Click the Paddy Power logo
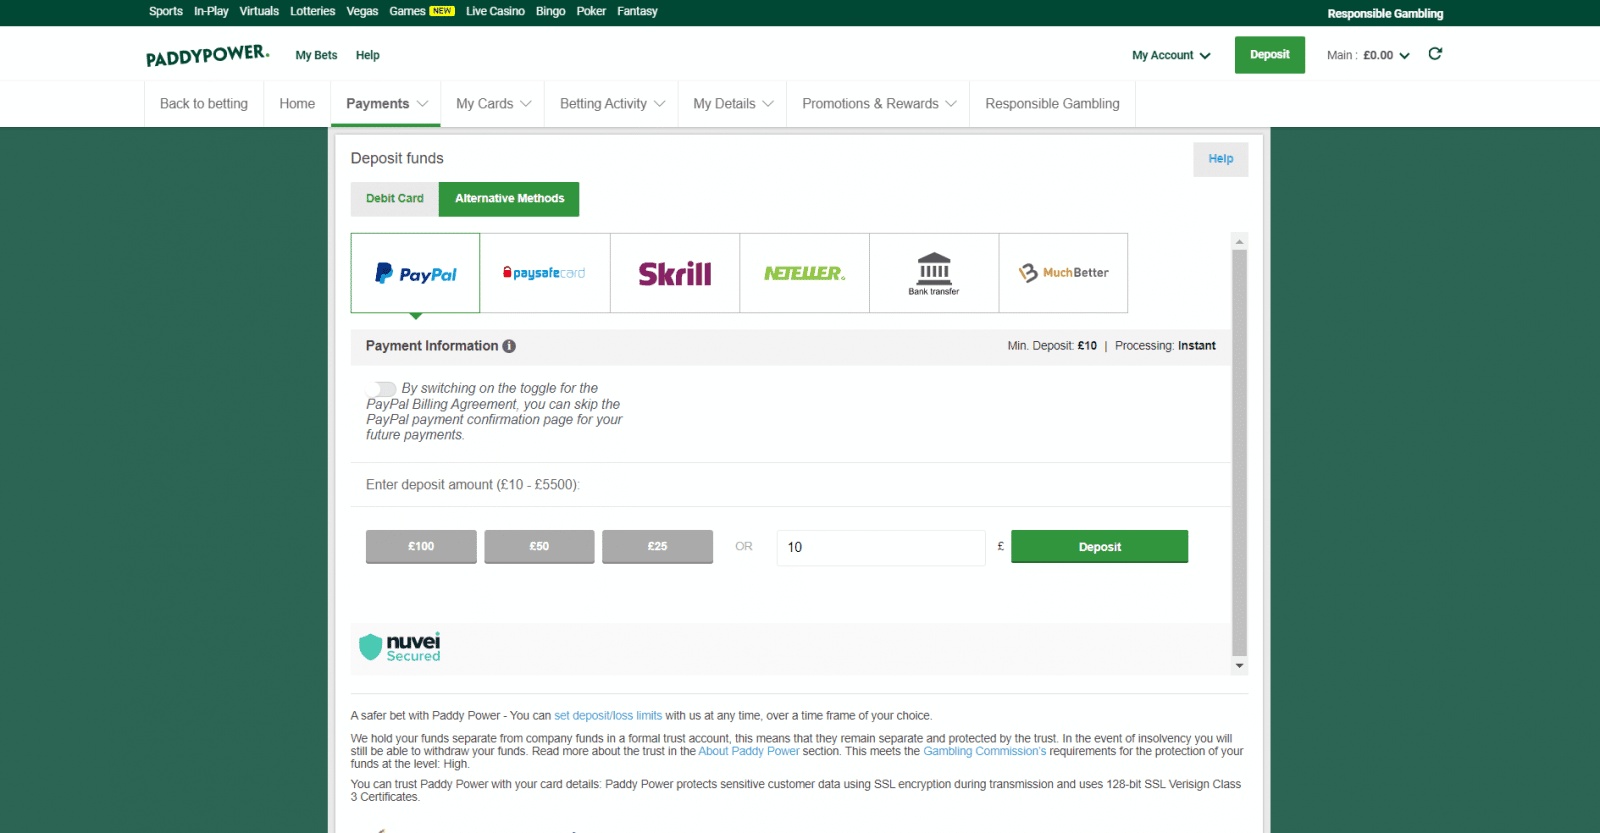The width and height of the screenshot is (1600, 833). tap(207, 55)
